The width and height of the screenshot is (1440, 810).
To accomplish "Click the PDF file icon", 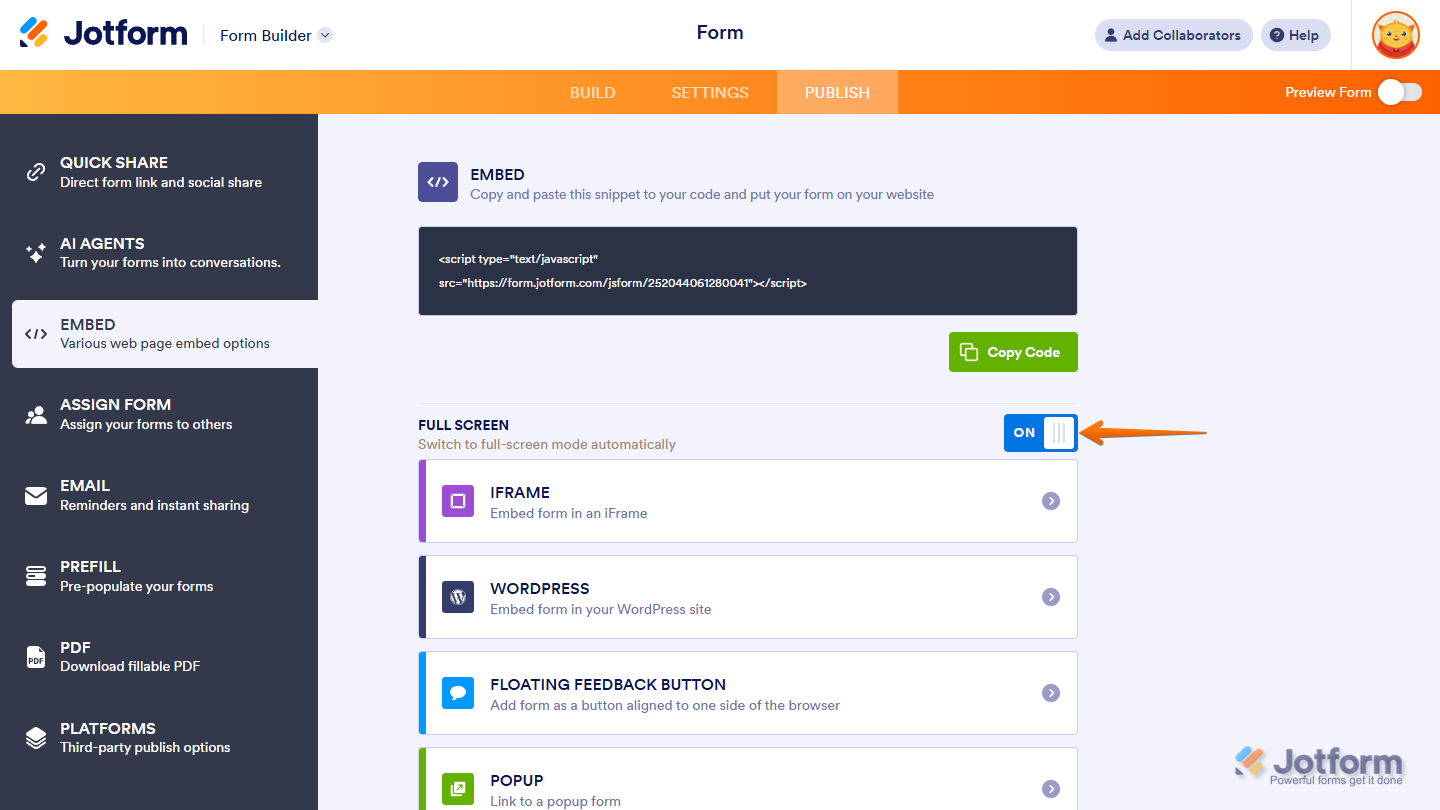I will tap(36, 657).
